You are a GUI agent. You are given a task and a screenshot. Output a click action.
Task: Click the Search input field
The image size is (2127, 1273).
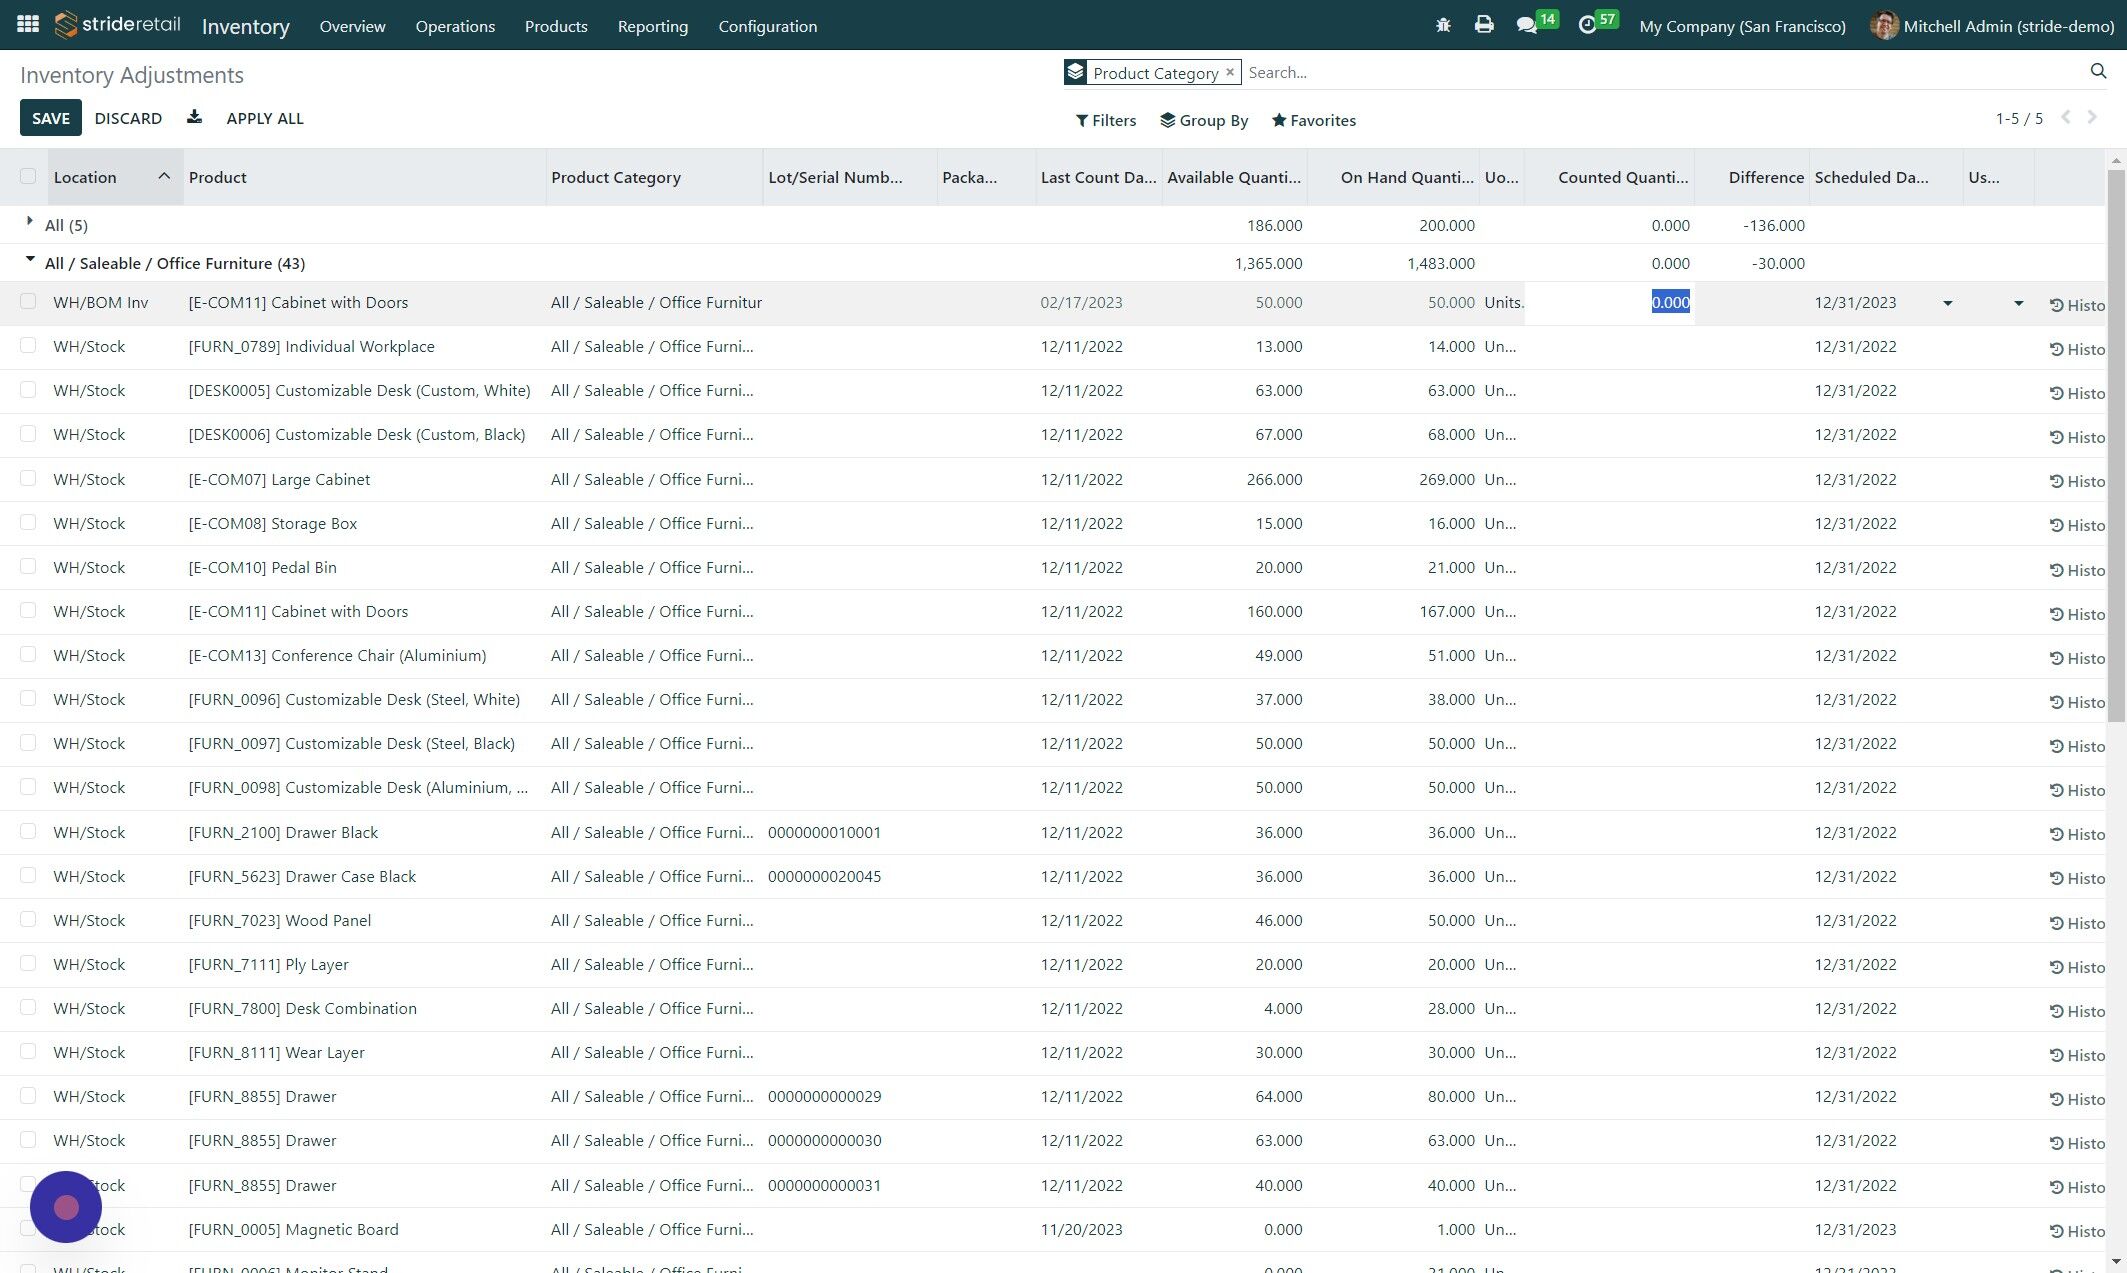[1650, 72]
